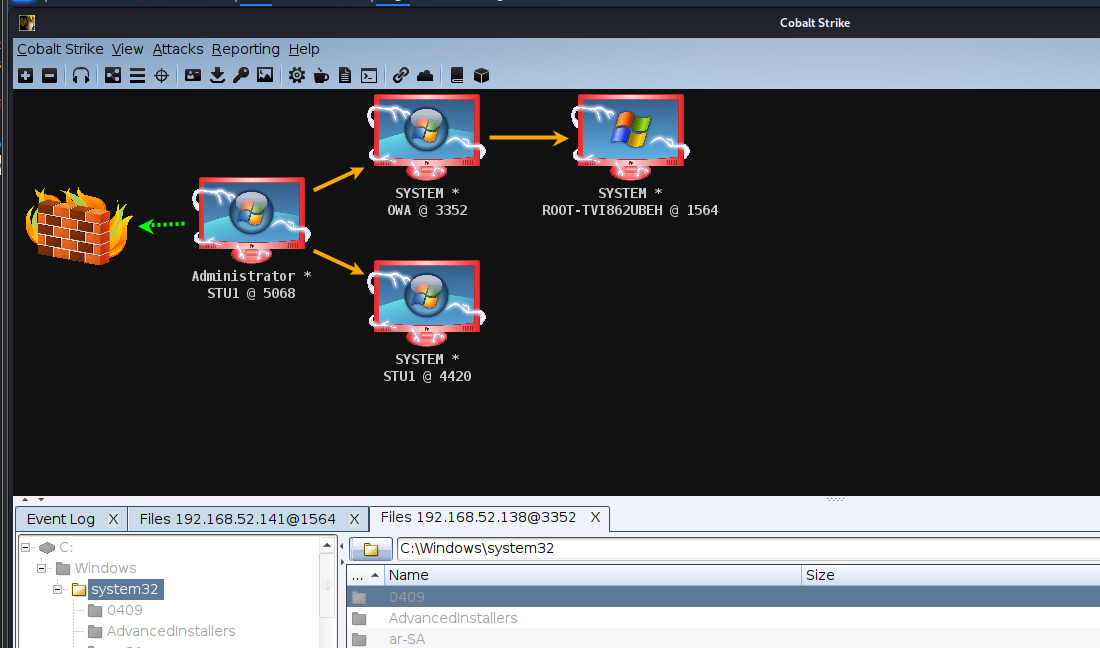Click the document Office macro icon
1100x648 pixels.
pos(344,76)
